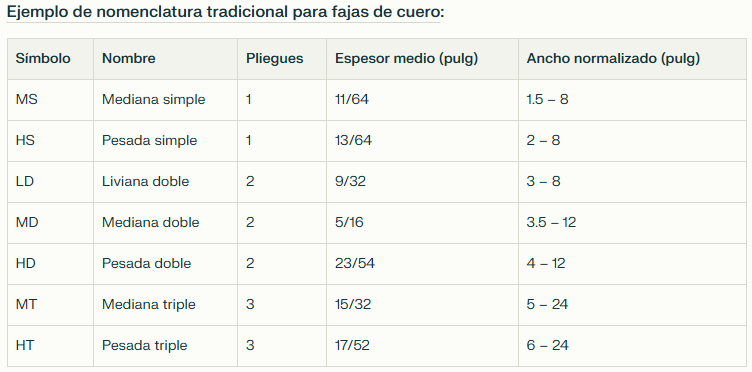
Task: Click the heading about fajas de cuero
Action: pos(225,12)
